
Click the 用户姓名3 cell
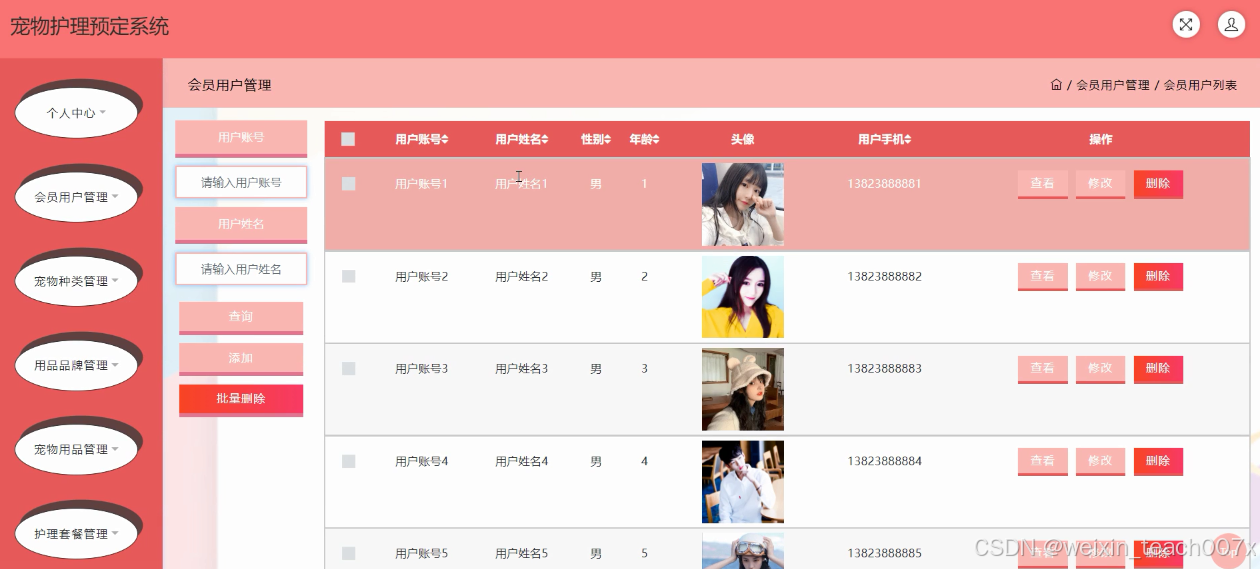click(x=521, y=369)
